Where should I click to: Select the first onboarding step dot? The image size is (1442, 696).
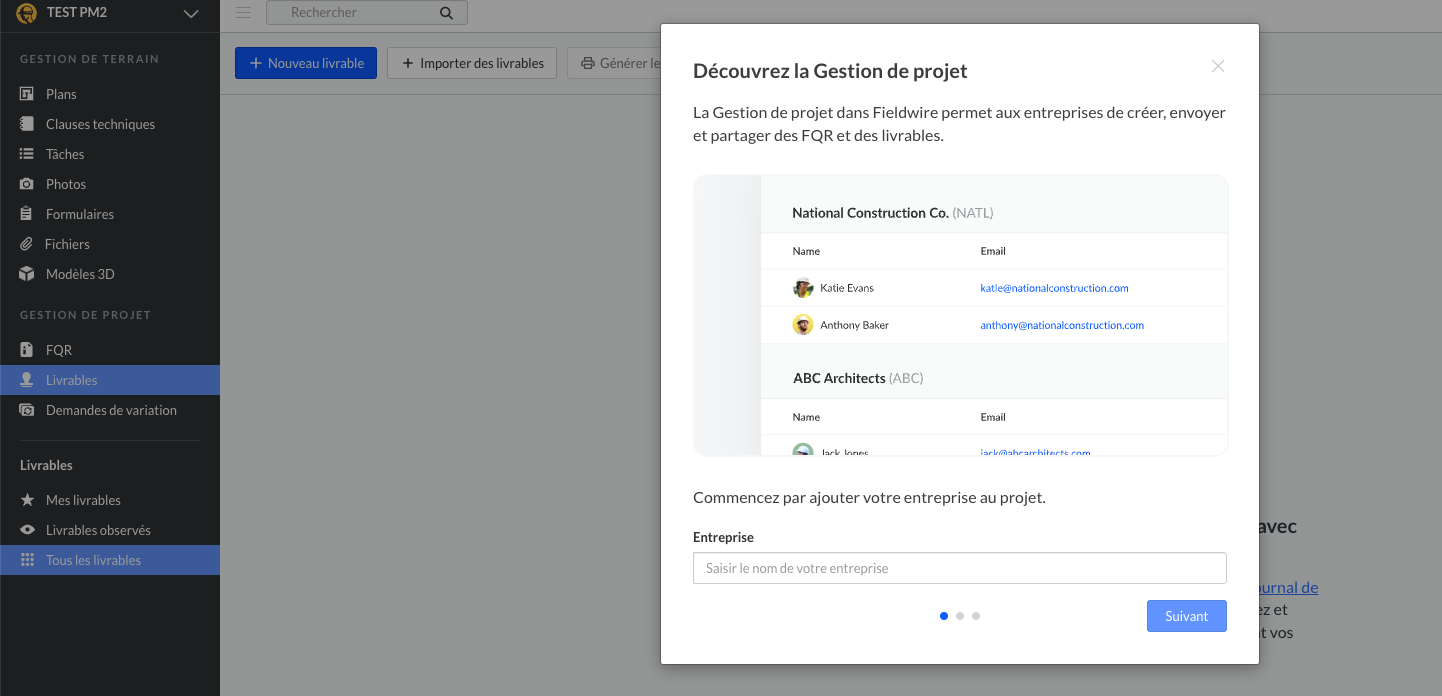(x=944, y=616)
